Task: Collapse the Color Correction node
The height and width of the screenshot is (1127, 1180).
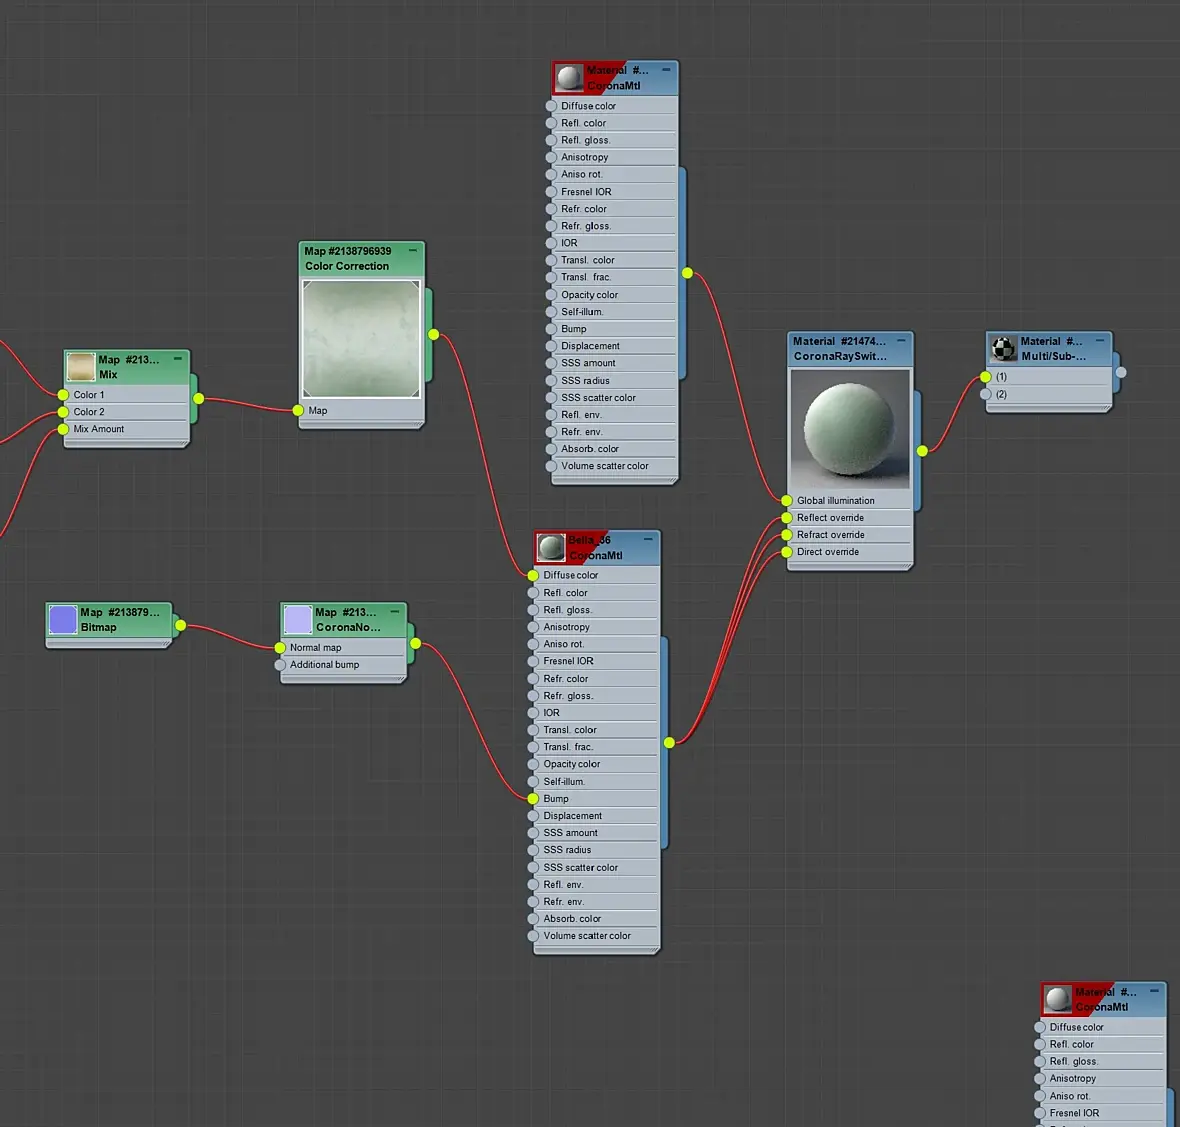Action: [x=412, y=251]
